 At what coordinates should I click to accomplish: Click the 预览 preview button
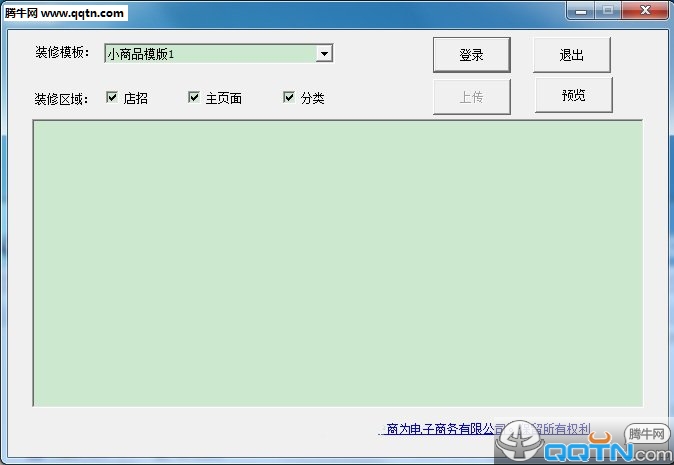tap(573, 95)
